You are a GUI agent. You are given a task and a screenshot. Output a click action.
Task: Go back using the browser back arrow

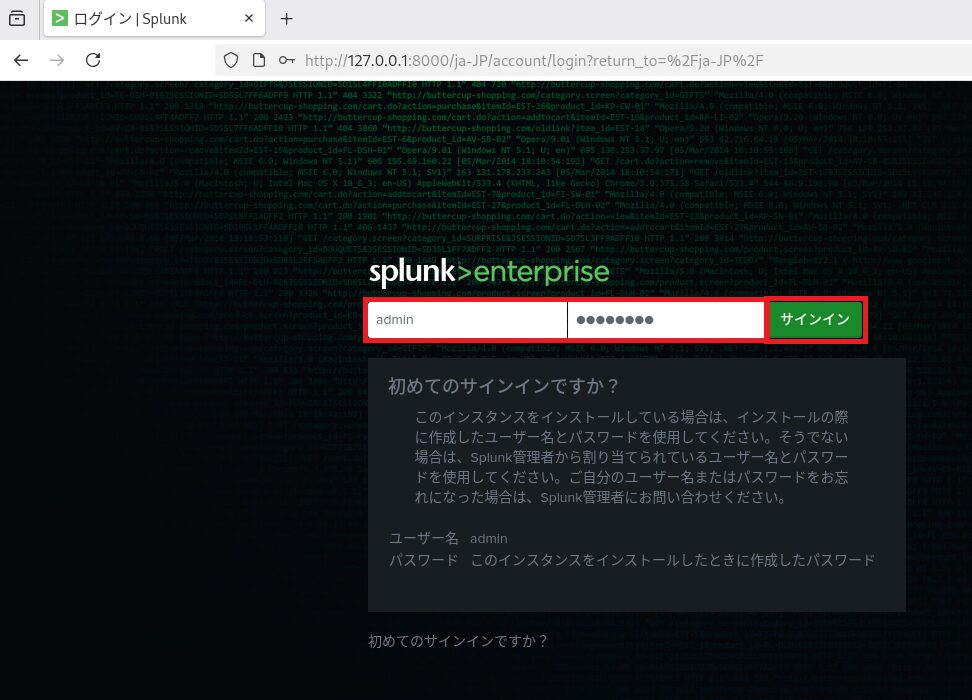tap(21, 60)
